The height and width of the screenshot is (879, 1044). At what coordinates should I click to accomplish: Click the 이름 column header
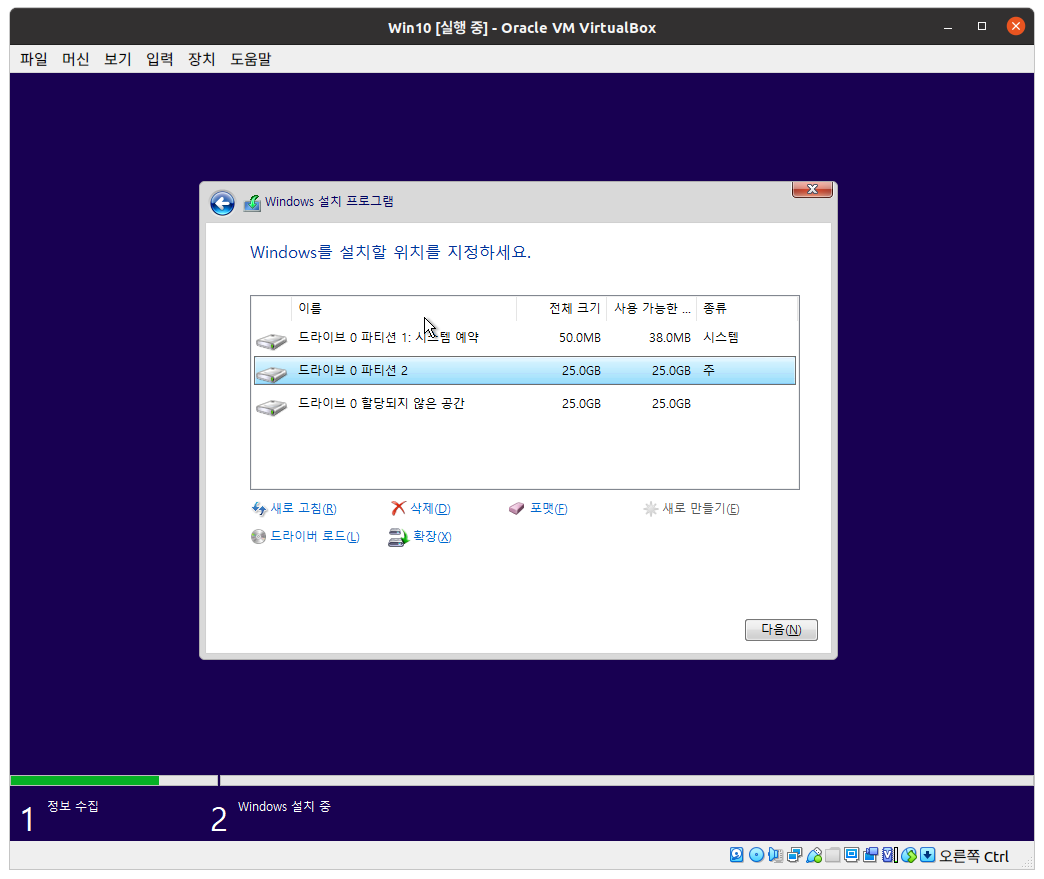(403, 308)
